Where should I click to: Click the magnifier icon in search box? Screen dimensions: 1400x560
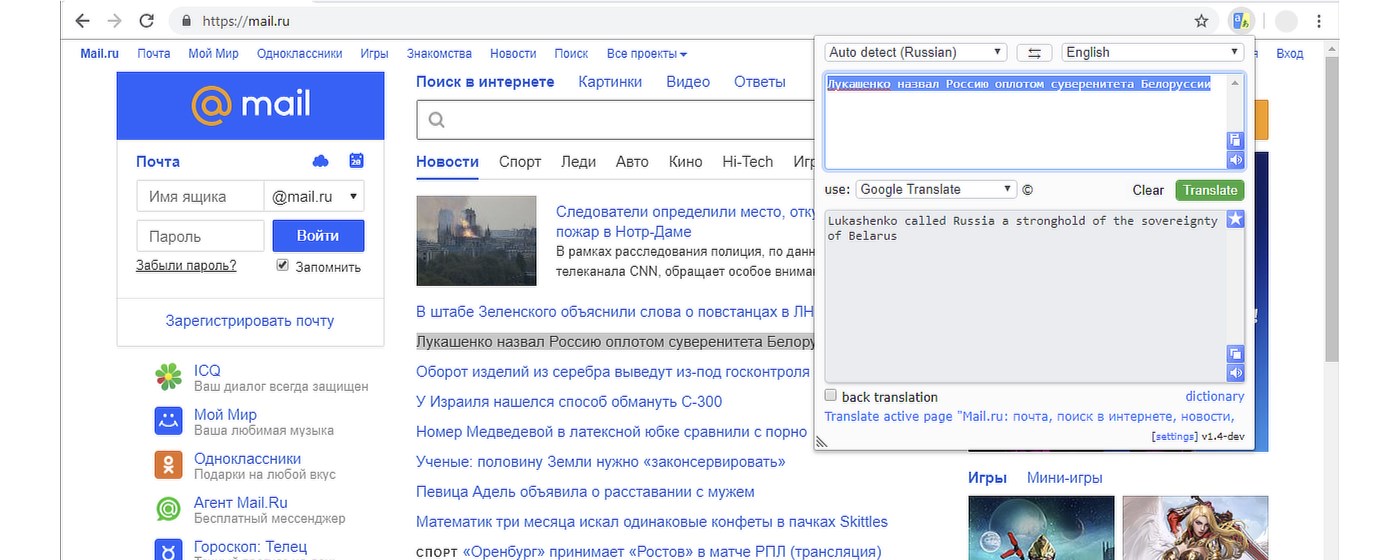[436, 120]
